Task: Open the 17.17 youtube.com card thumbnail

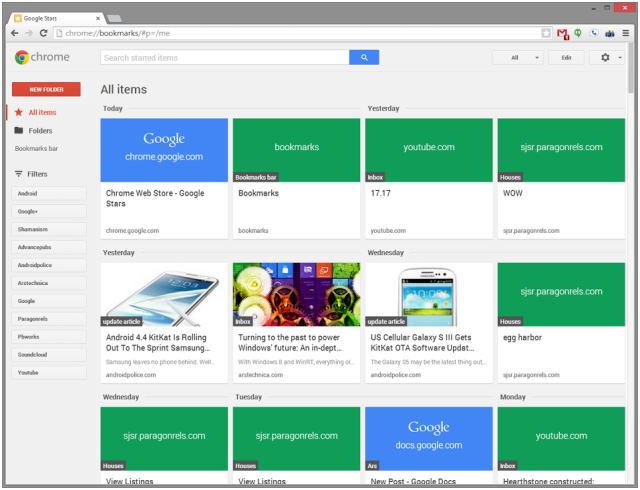Action: click(x=429, y=150)
